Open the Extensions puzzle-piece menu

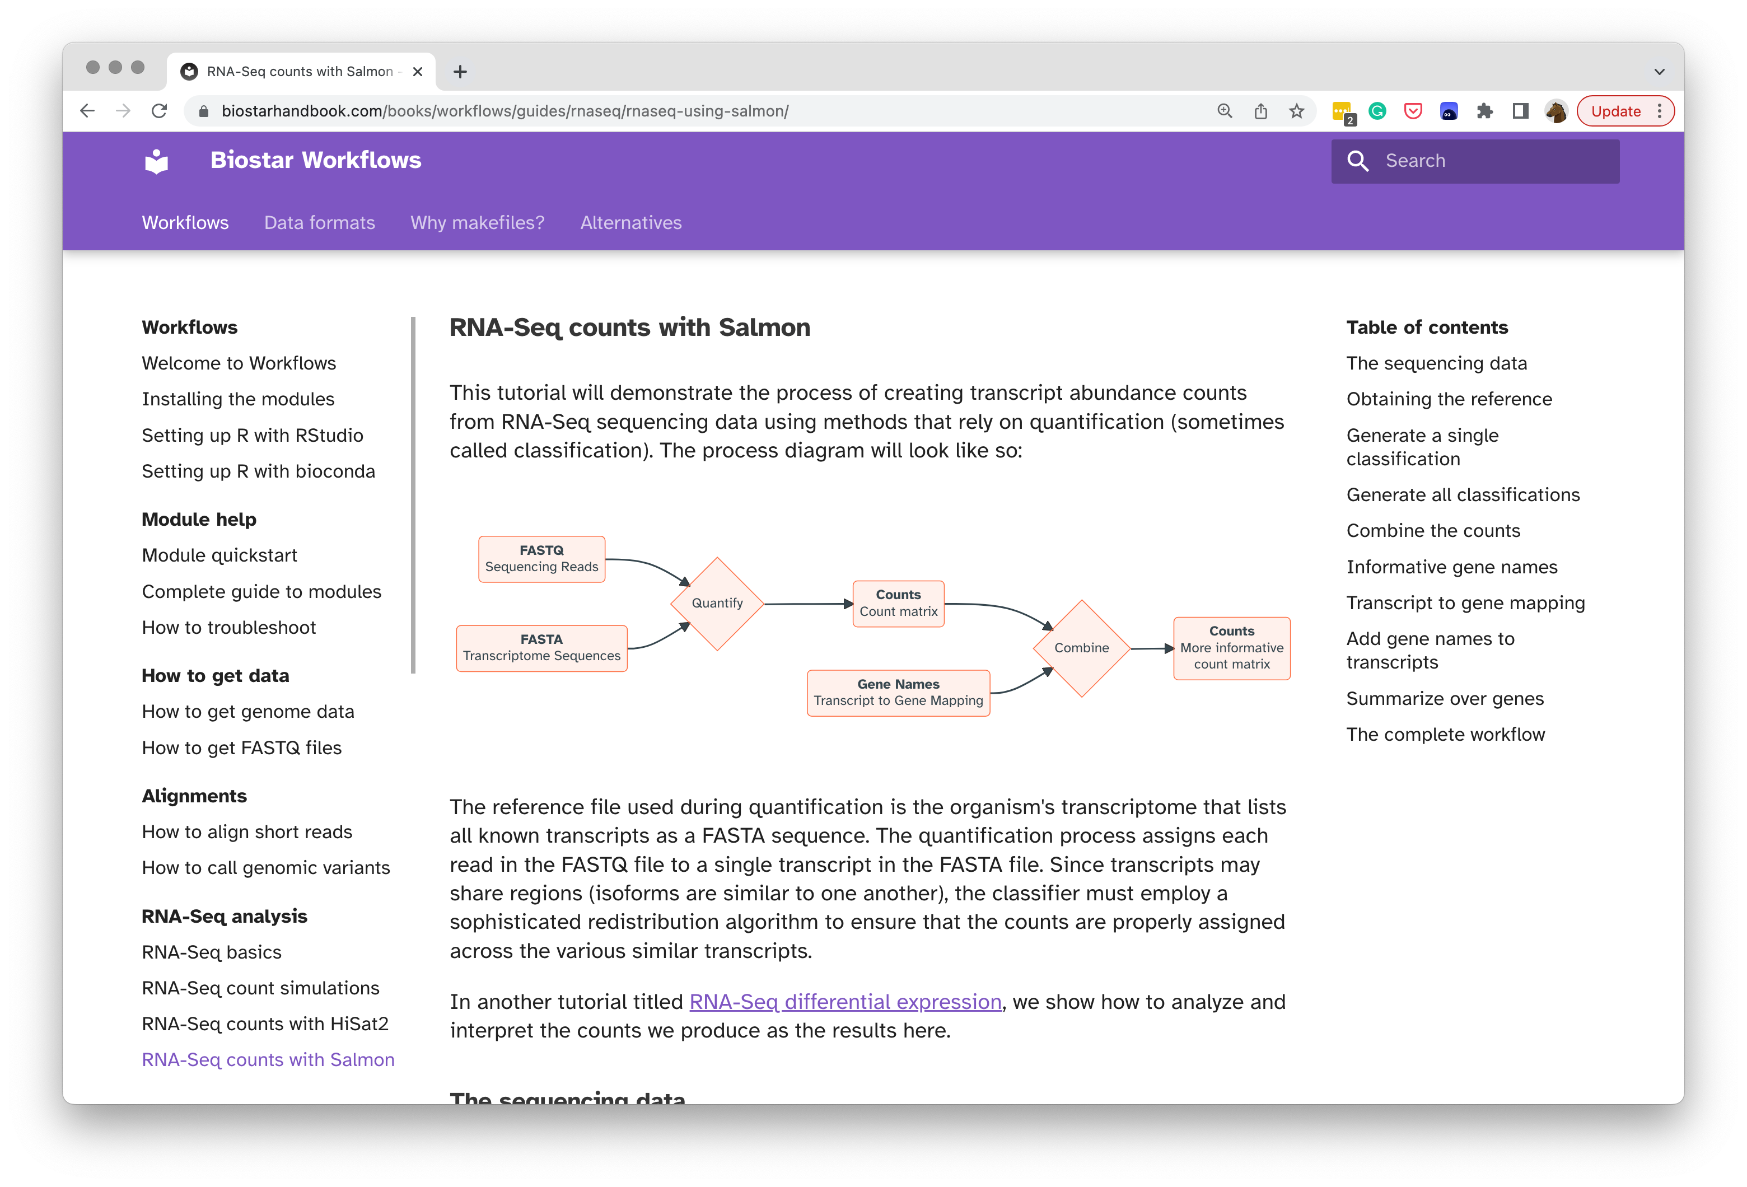coord(1485,111)
